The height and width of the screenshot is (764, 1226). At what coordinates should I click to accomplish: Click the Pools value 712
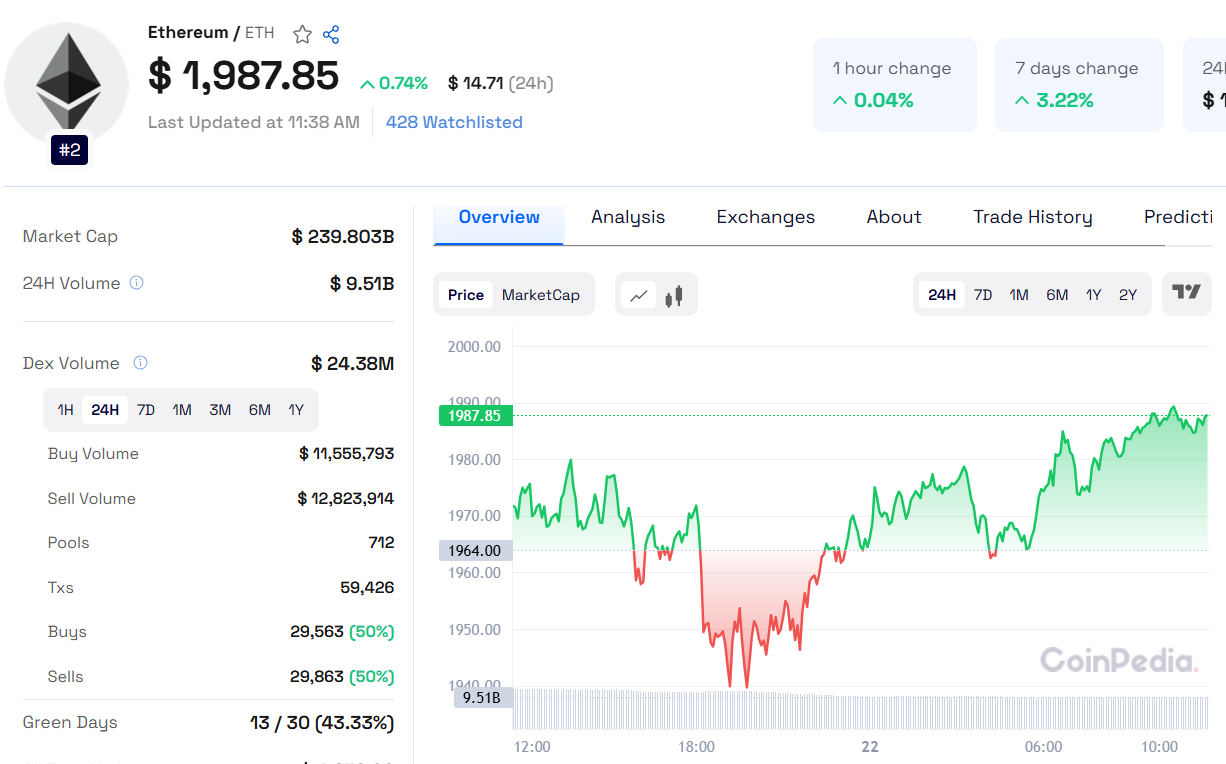click(x=381, y=543)
